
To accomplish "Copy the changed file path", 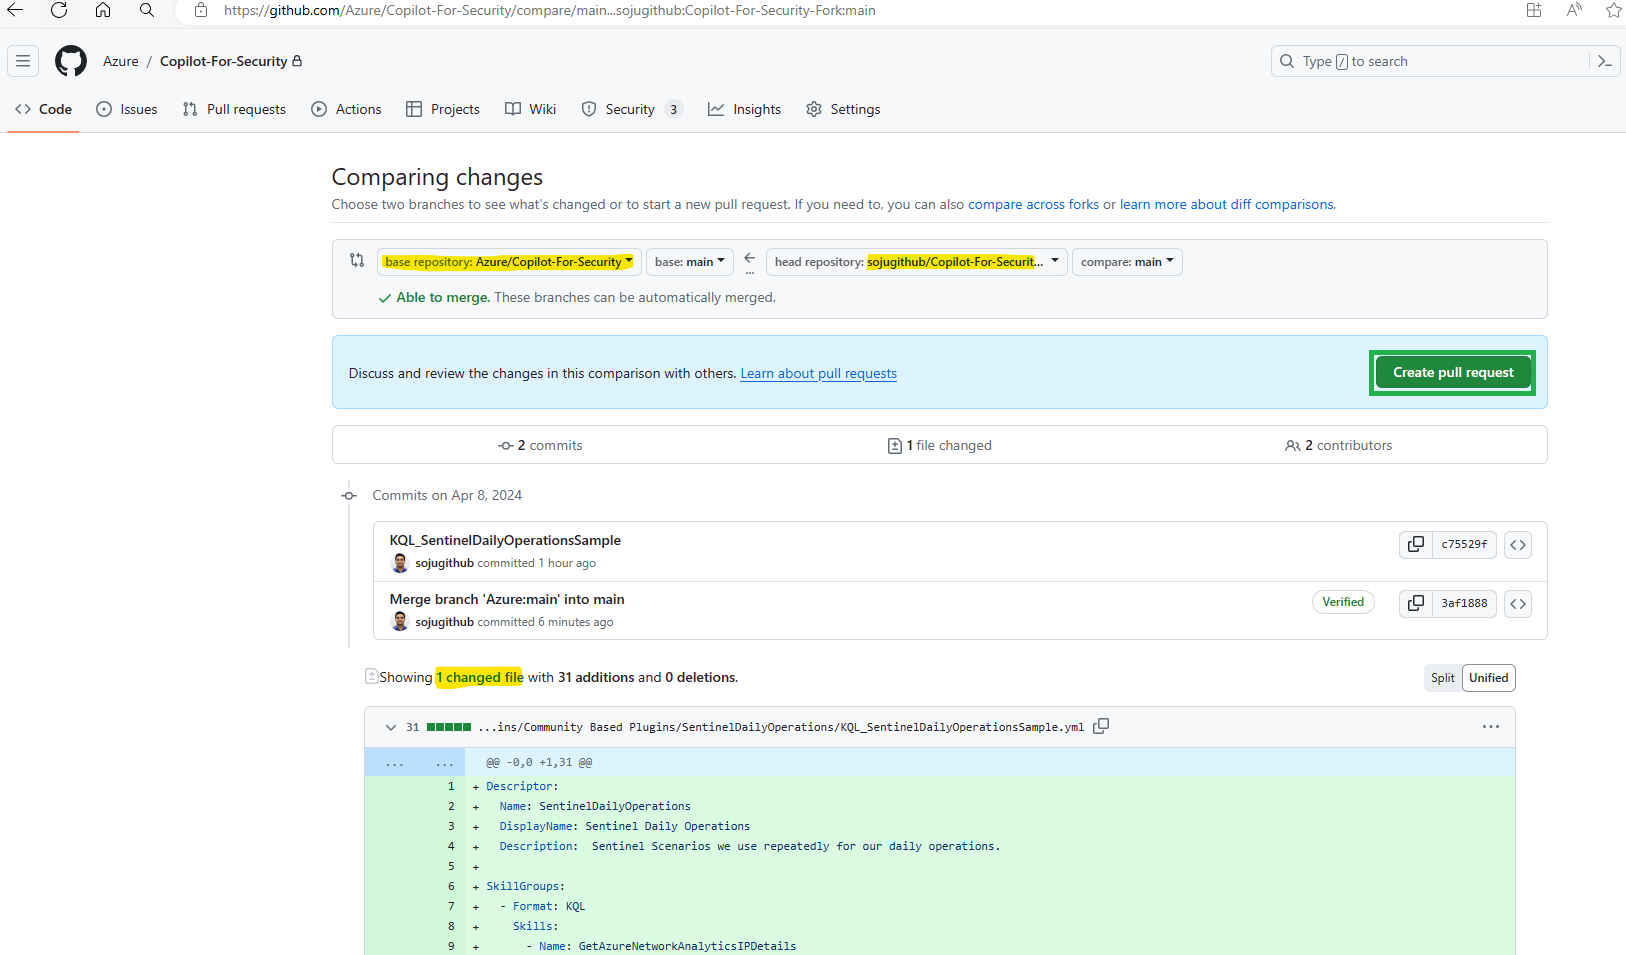I will pyautogui.click(x=1101, y=726).
